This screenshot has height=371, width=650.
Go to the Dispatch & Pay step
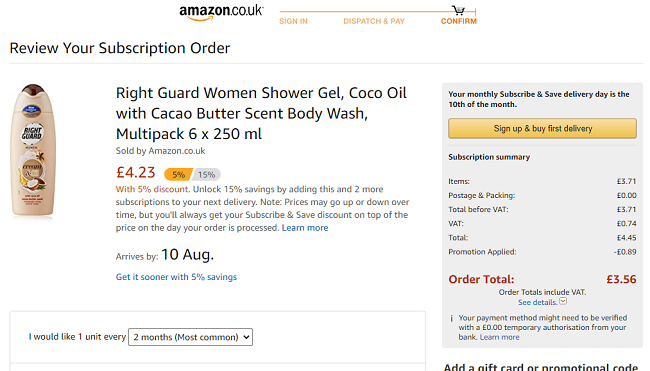coord(374,21)
